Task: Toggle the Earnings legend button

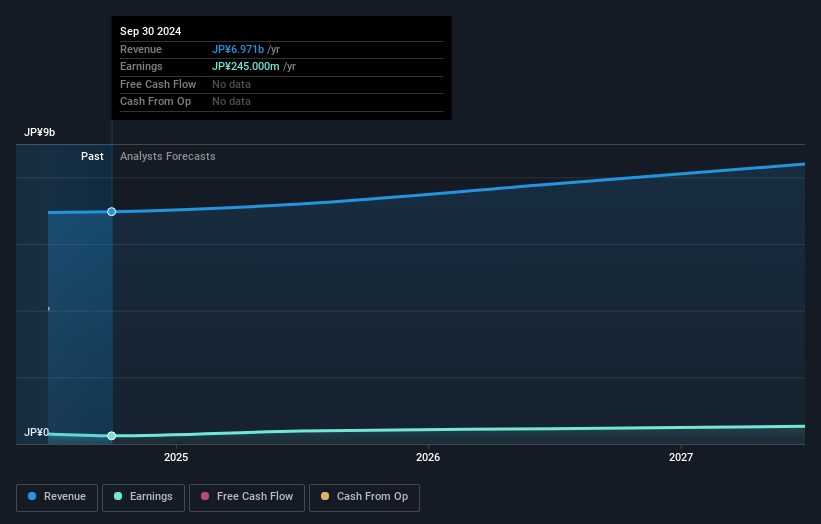Action: (x=143, y=497)
